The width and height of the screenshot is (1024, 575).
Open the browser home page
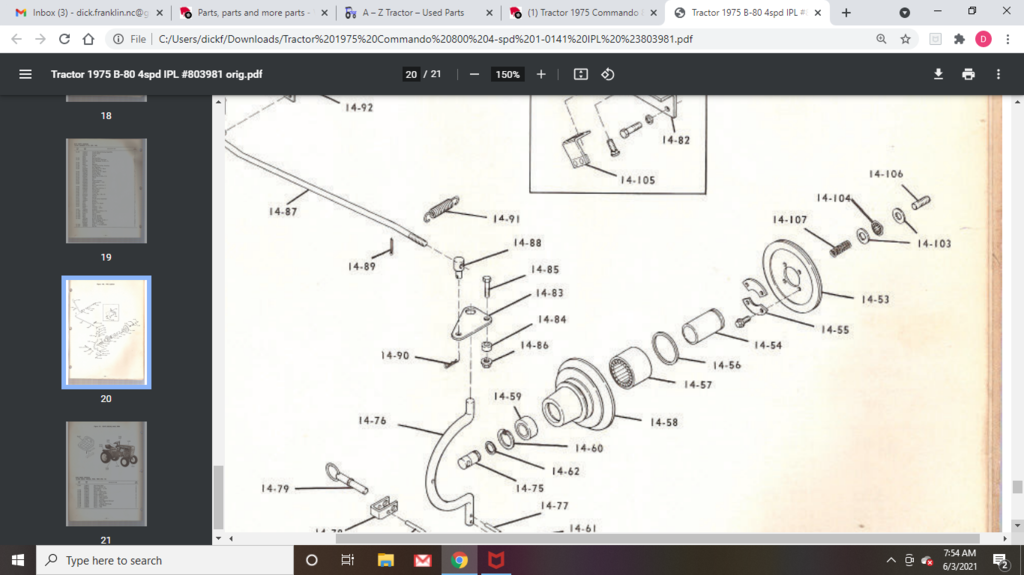(88, 39)
